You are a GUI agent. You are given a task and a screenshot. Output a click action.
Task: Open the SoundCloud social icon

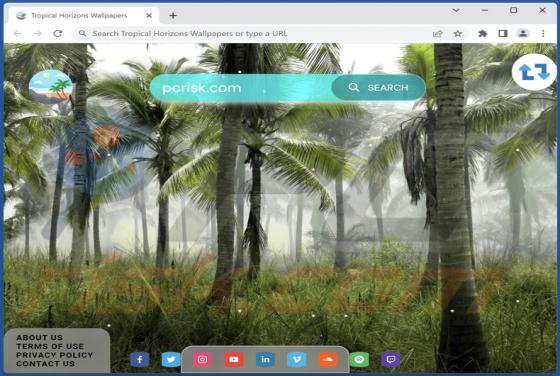[x=328, y=360]
